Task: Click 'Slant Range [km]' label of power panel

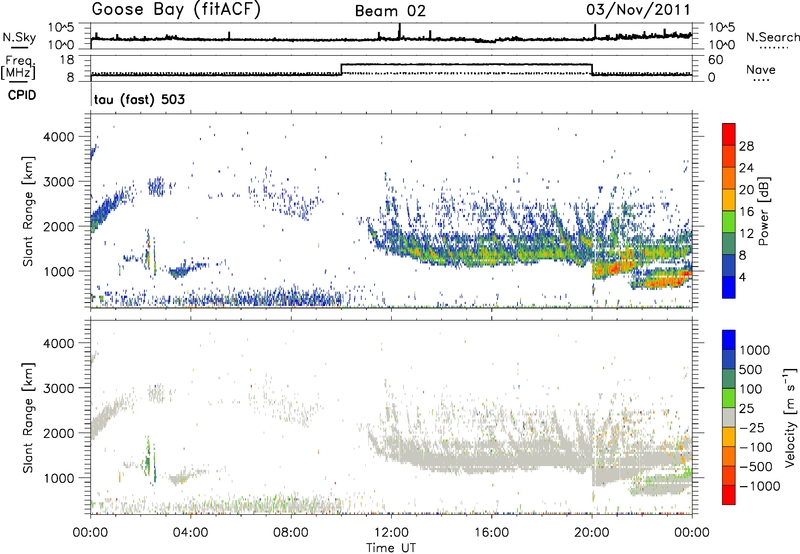Action: pyautogui.click(x=28, y=211)
